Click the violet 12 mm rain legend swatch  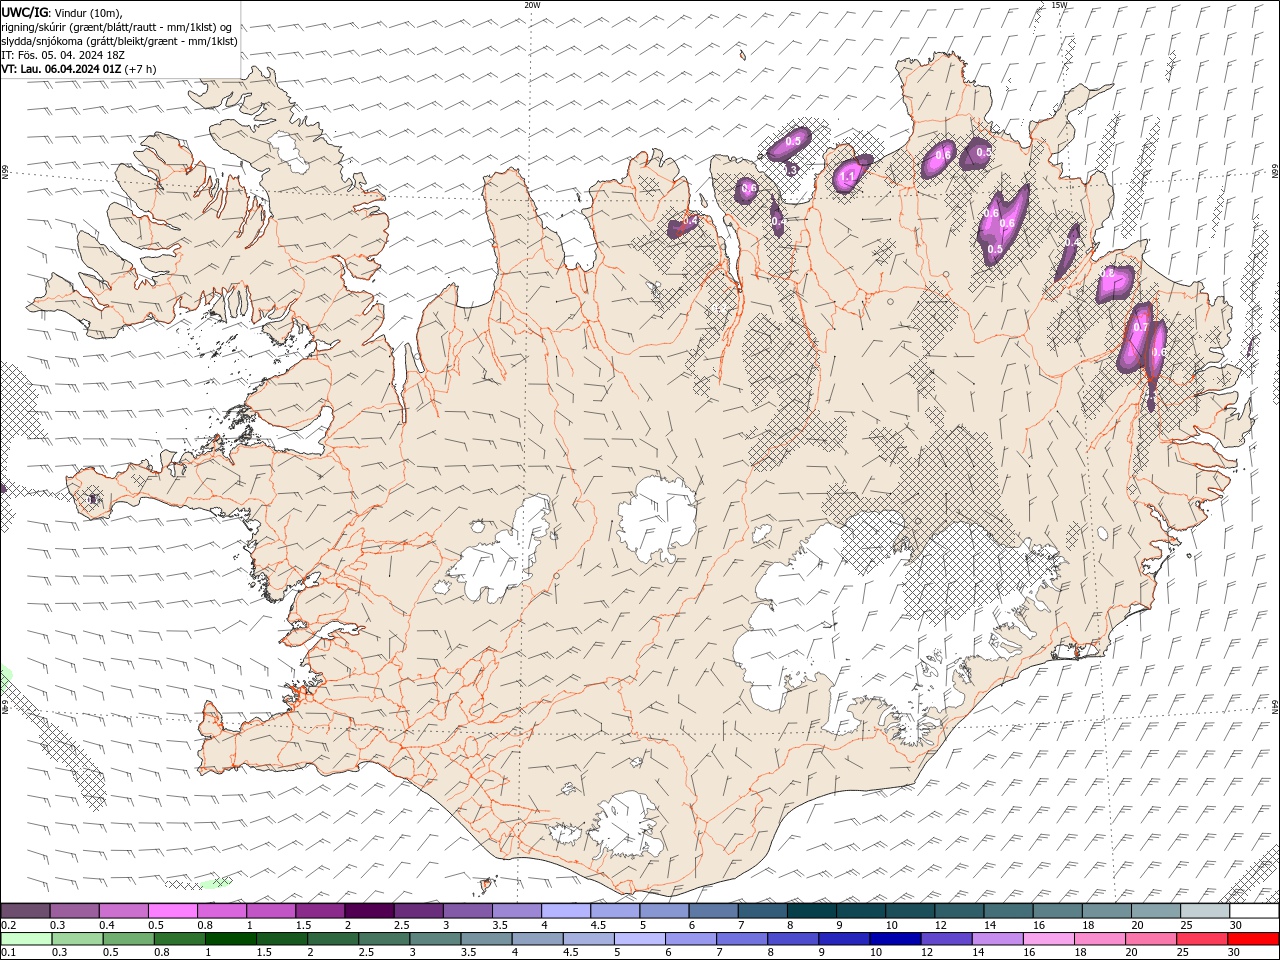coord(945,939)
